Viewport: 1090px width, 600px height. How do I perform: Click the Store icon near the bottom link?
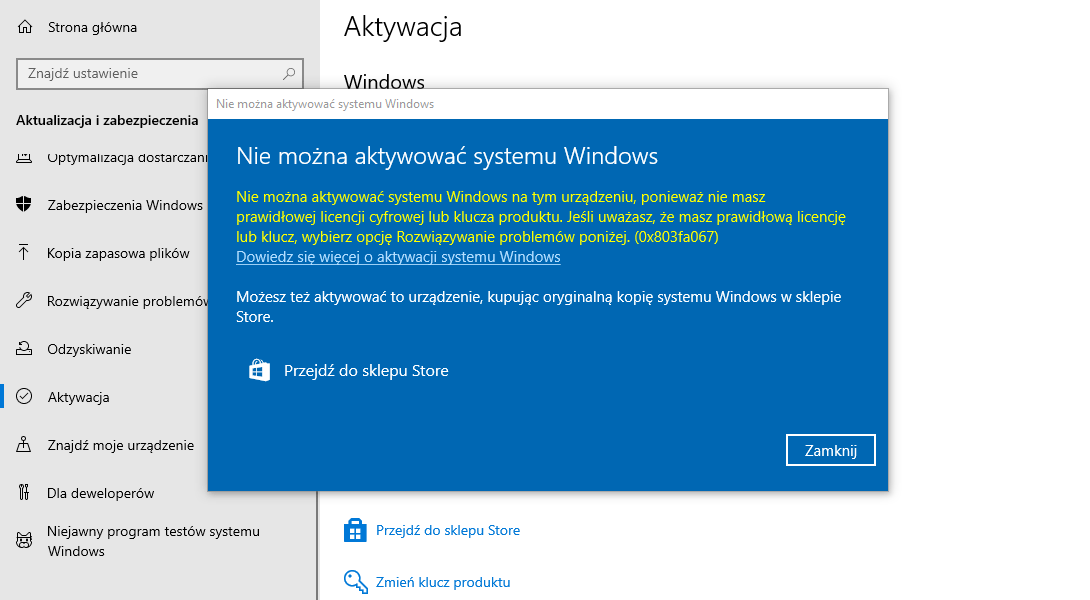356,530
